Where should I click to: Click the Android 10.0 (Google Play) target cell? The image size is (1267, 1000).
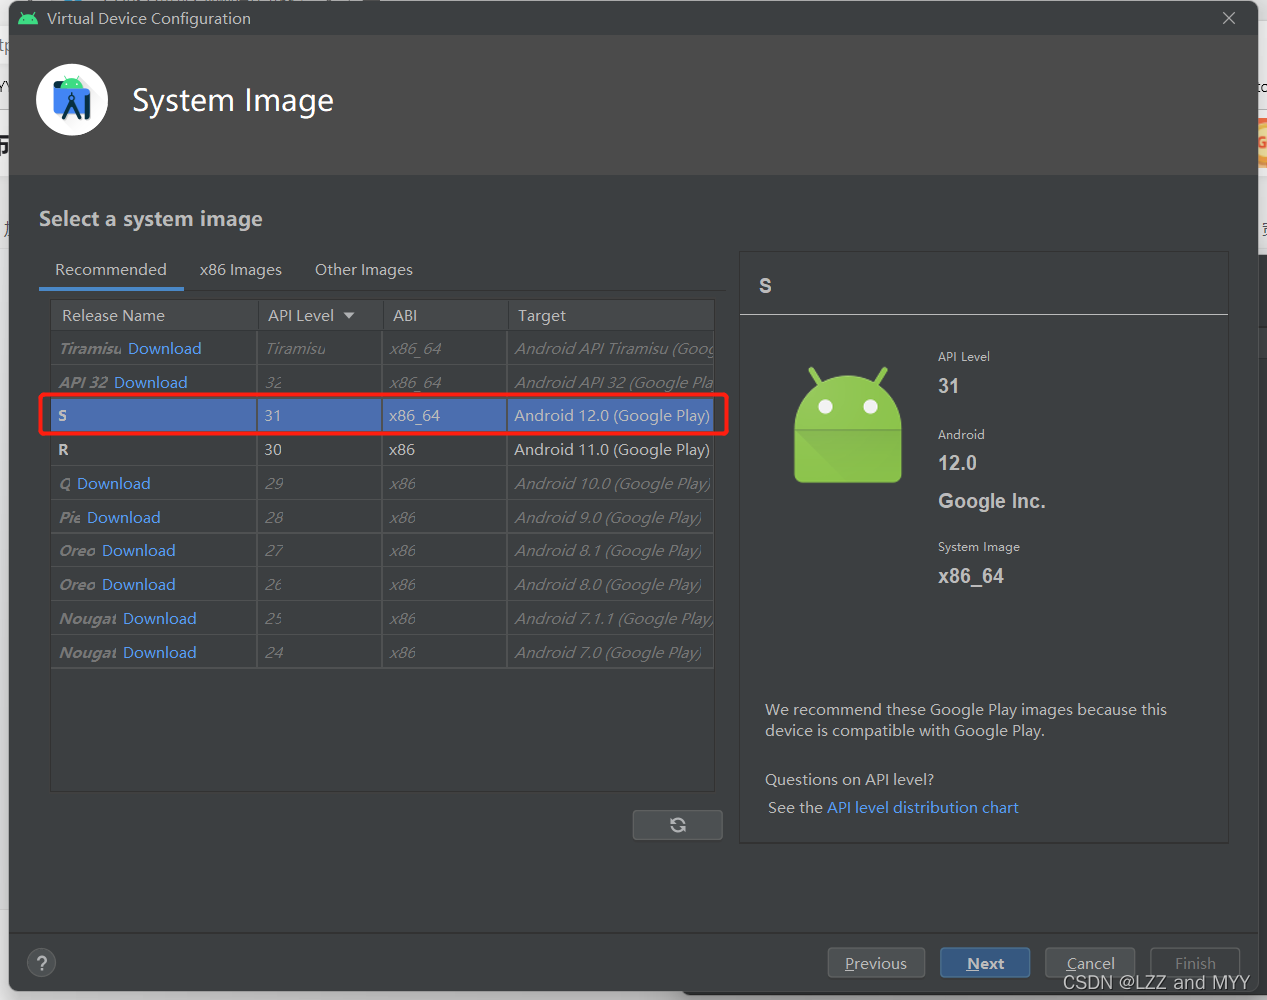coord(611,483)
